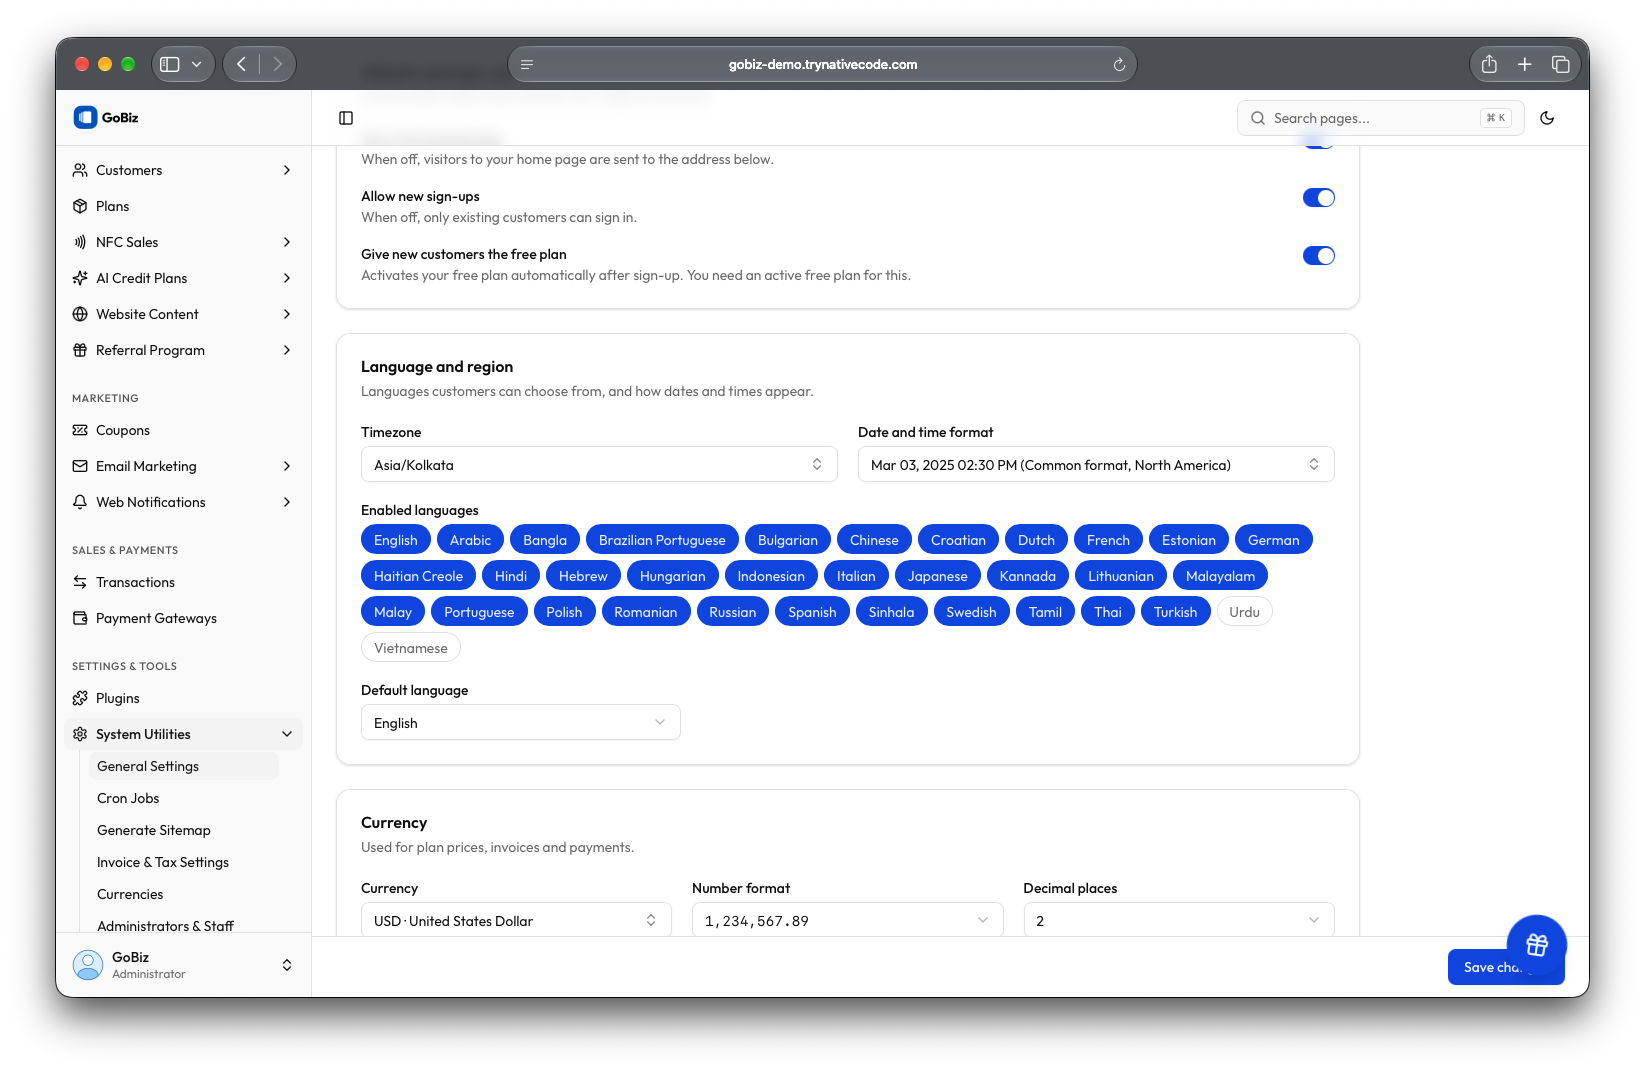The height and width of the screenshot is (1071, 1645).
Task: Disable the Arabic language chip
Action: click(470, 540)
